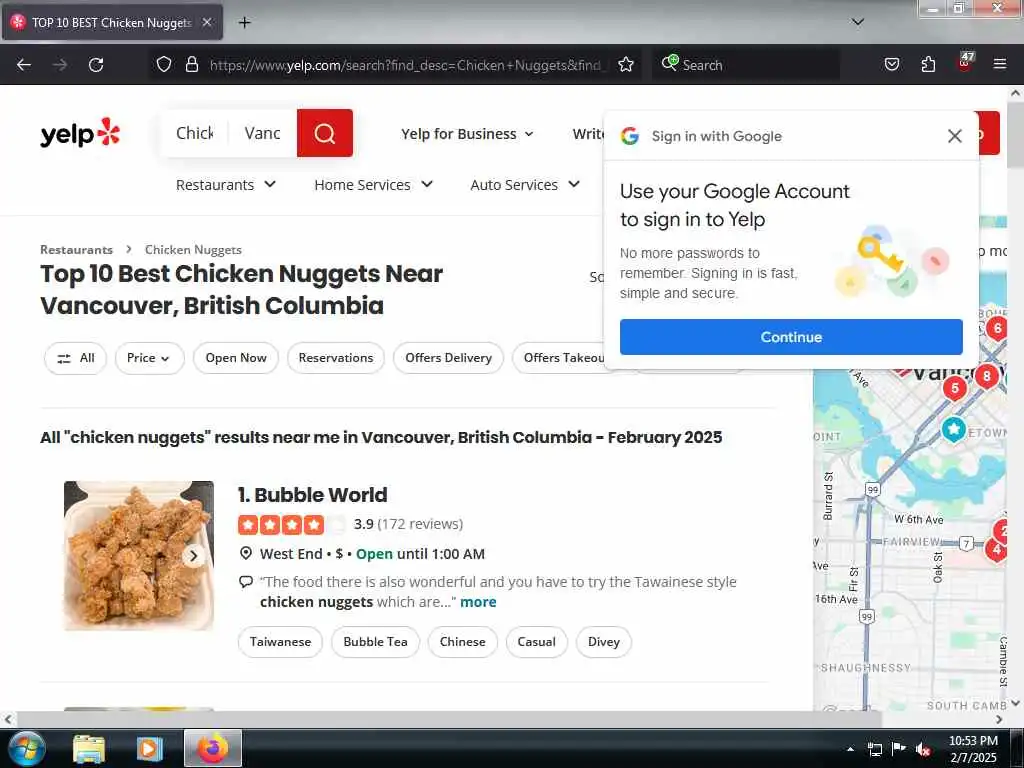Show hidden system tray icons
The width and height of the screenshot is (1024, 768).
click(850, 749)
